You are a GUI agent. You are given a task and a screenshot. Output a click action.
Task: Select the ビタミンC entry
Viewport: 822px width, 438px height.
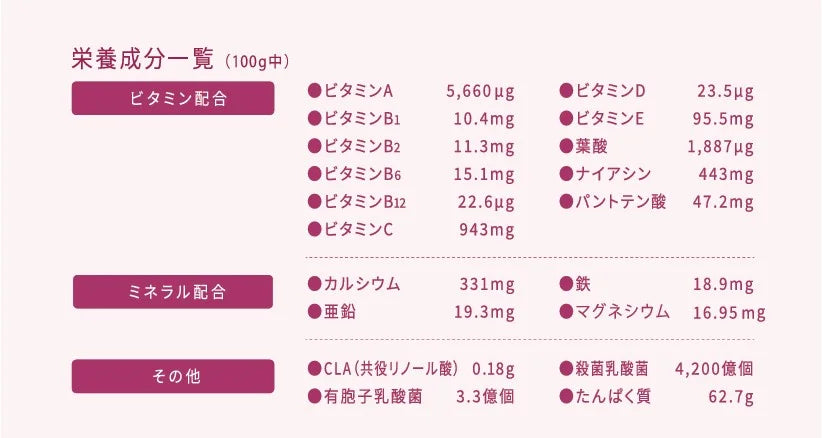(358, 230)
